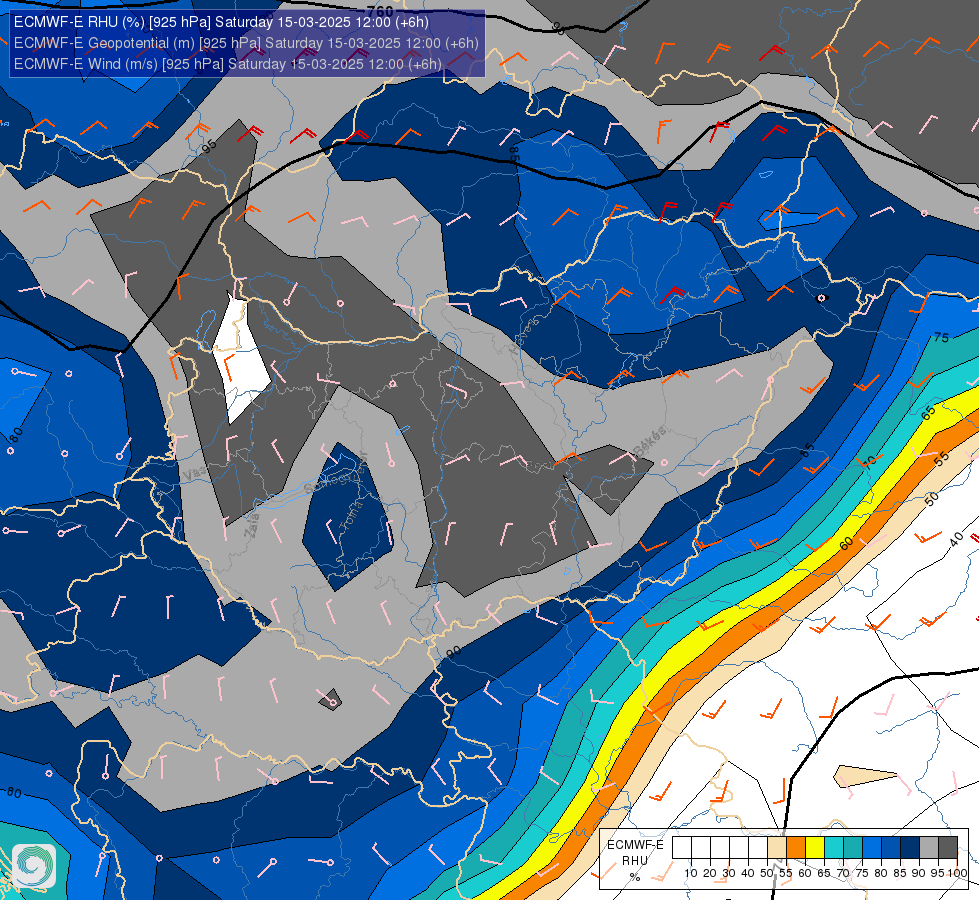
Task: Click the Tolna county label on map
Action: 351,515
